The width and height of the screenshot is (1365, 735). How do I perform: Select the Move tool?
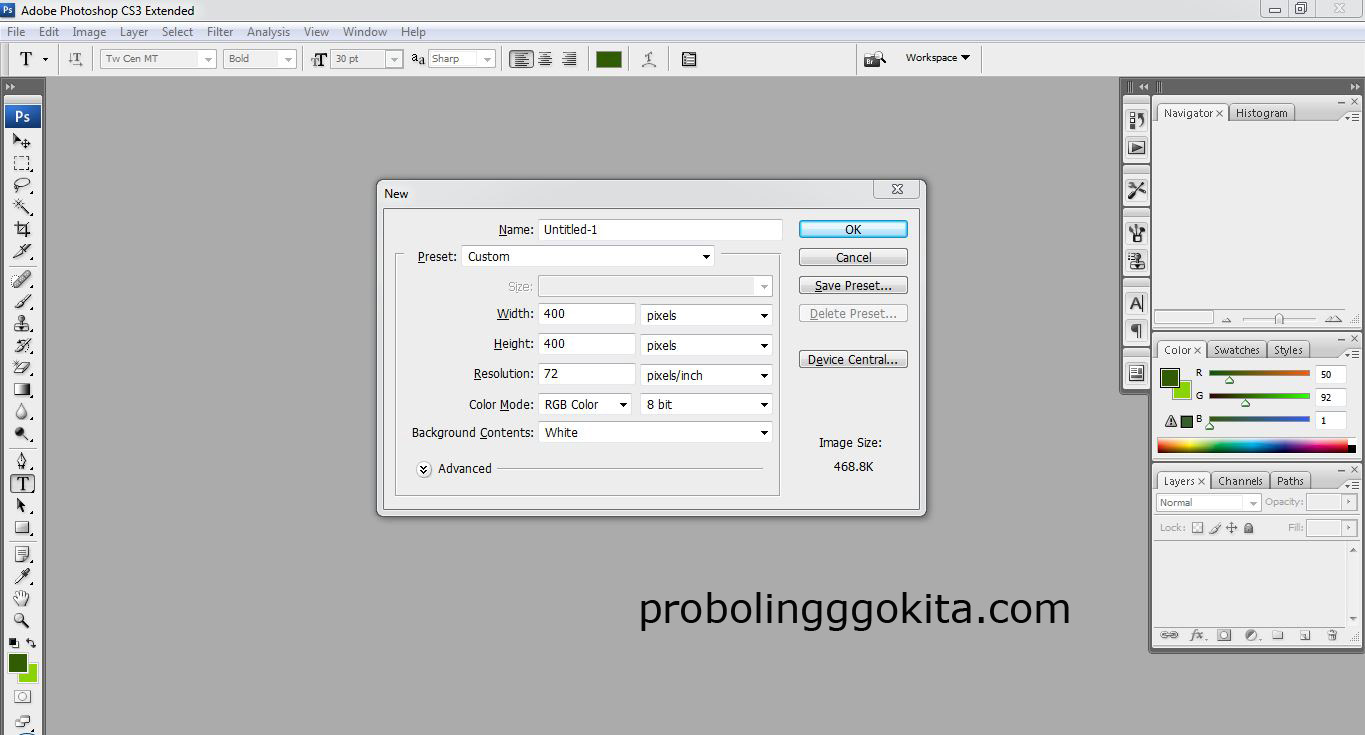pyautogui.click(x=22, y=141)
